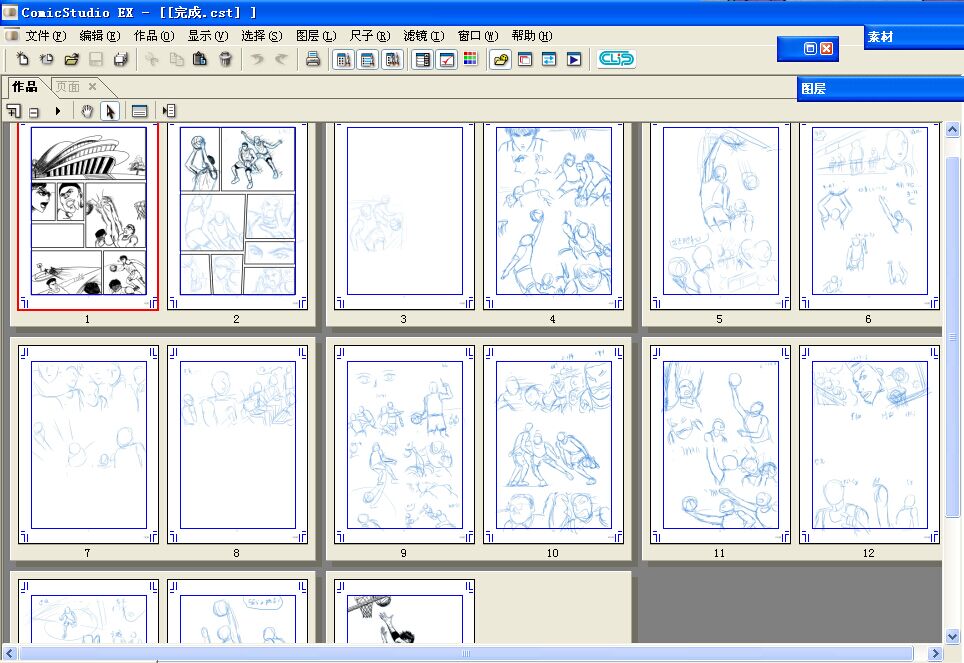Restore the inner document window

(810, 49)
